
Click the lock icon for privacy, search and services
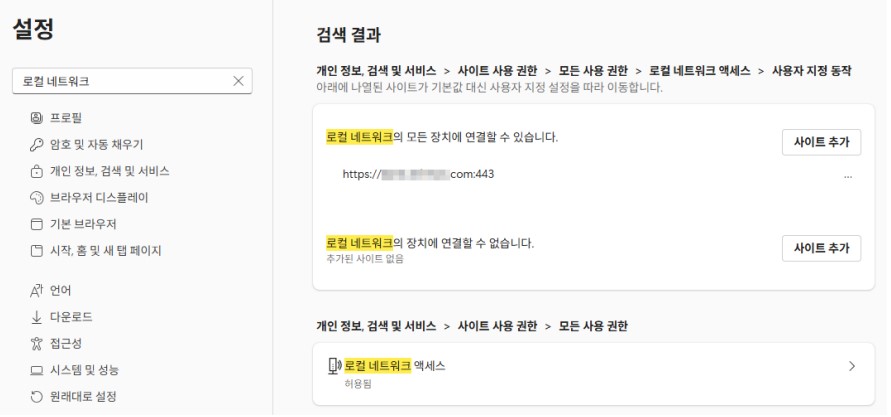[x=37, y=171]
